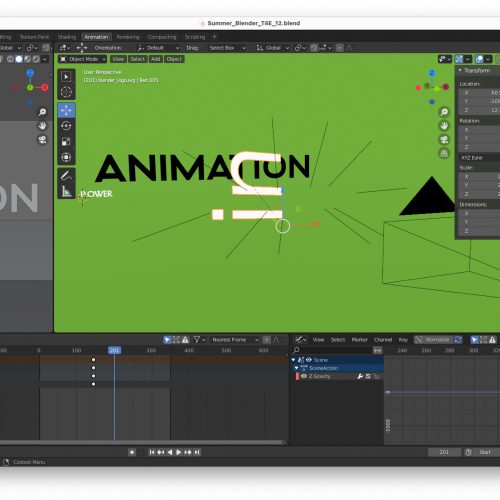
Task: Collapse the Scene channel tree
Action: click(x=293, y=360)
